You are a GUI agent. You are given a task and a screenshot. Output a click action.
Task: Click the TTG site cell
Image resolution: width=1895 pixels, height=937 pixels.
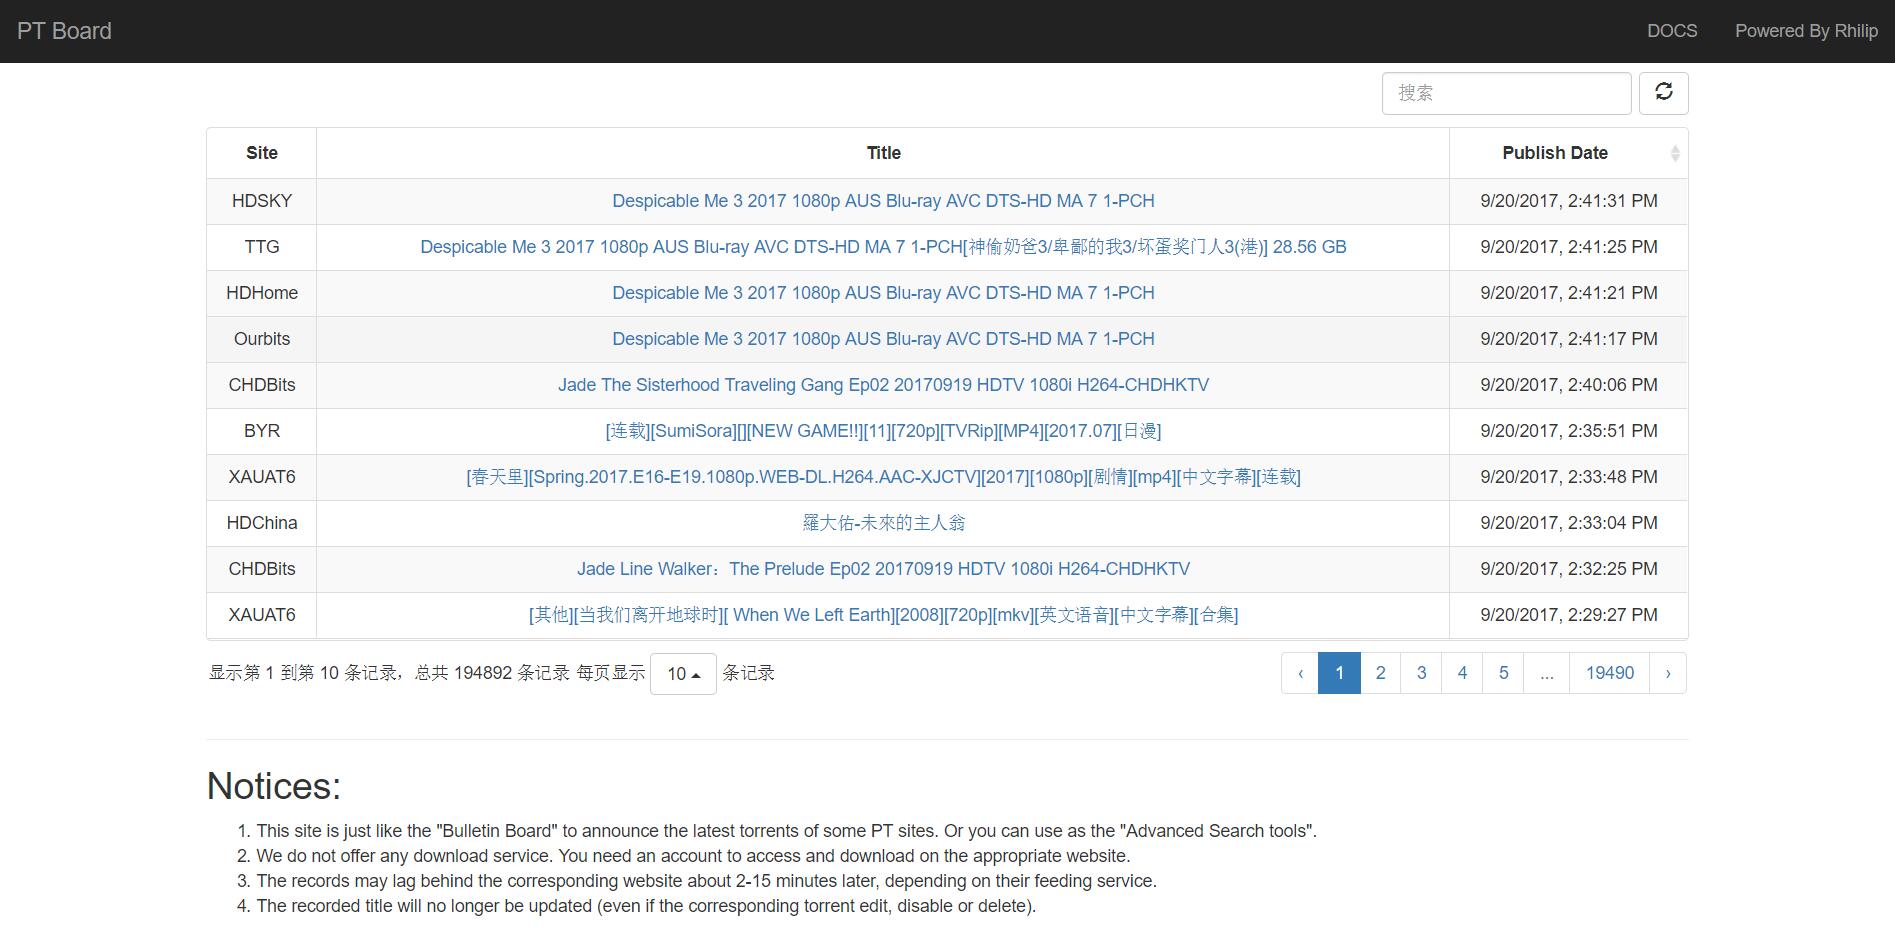tap(262, 247)
